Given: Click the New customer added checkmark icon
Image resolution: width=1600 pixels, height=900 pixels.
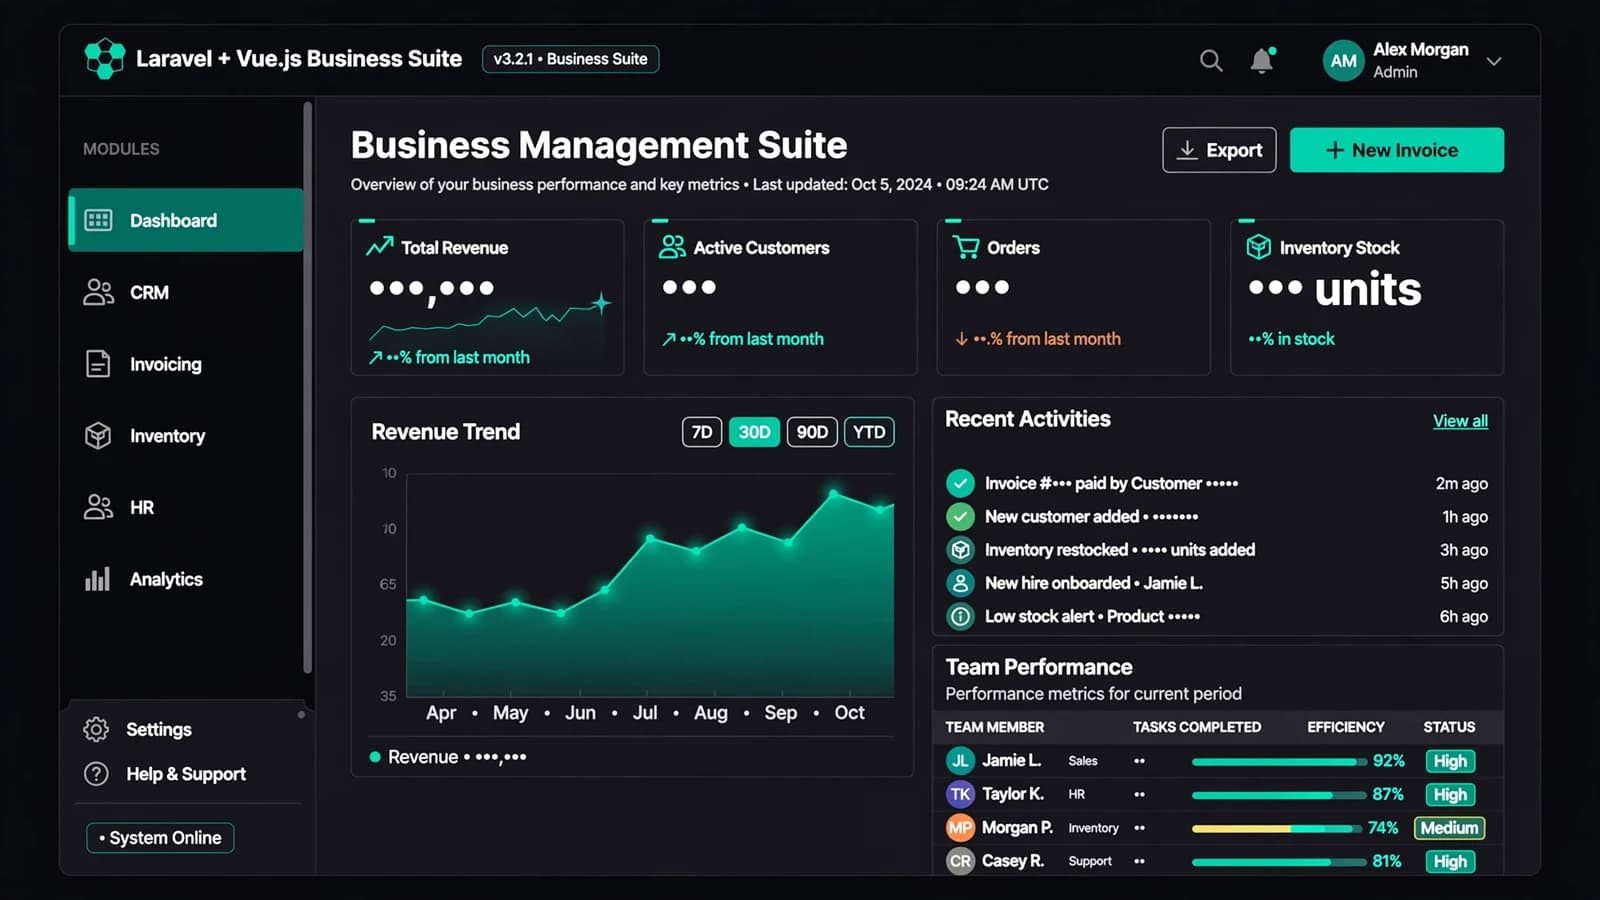Looking at the screenshot, I should [x=960, y=517].
